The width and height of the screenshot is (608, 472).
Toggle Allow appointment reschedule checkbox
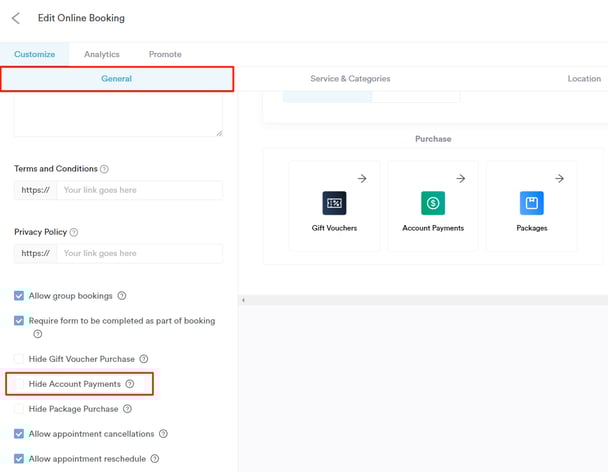[19, 458]
